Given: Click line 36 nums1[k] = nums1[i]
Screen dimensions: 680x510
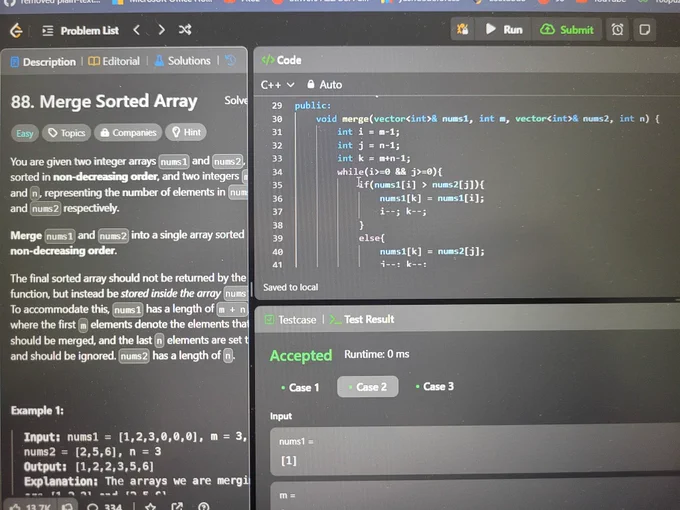Looking at the screenshot, I should [x=432, y=198].
